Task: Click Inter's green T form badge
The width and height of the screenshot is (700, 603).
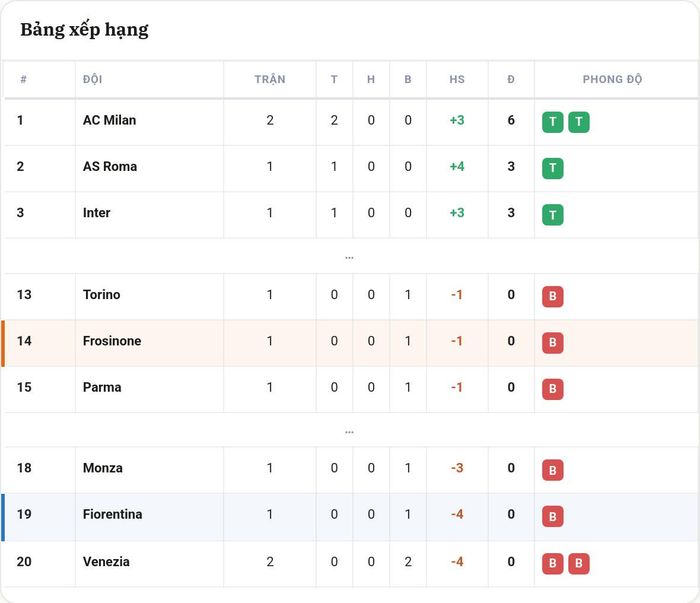Action: pos(553,215)
